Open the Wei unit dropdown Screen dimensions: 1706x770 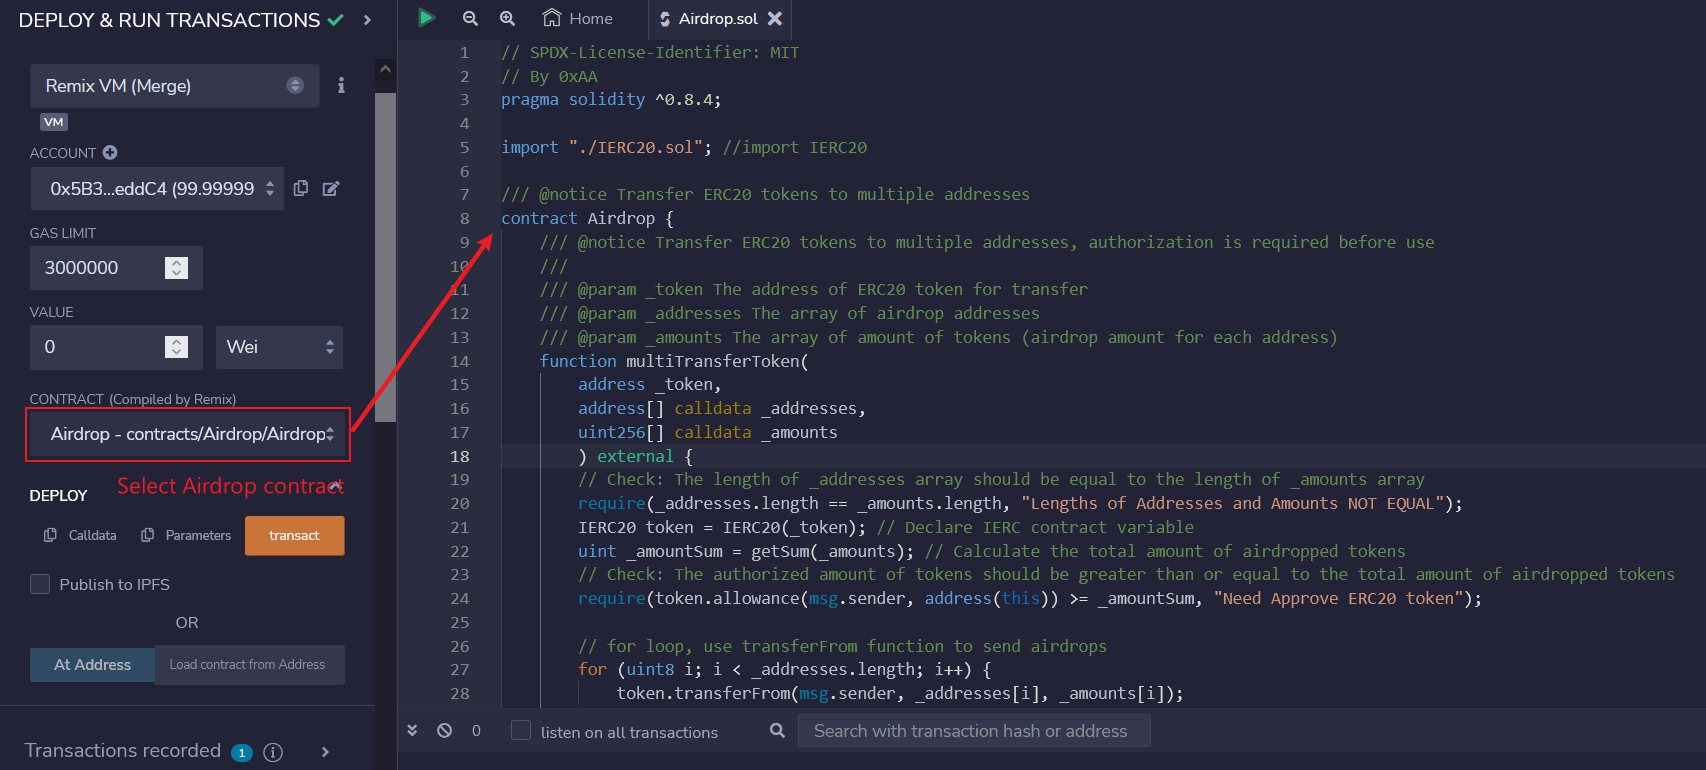tap(279, 347)
